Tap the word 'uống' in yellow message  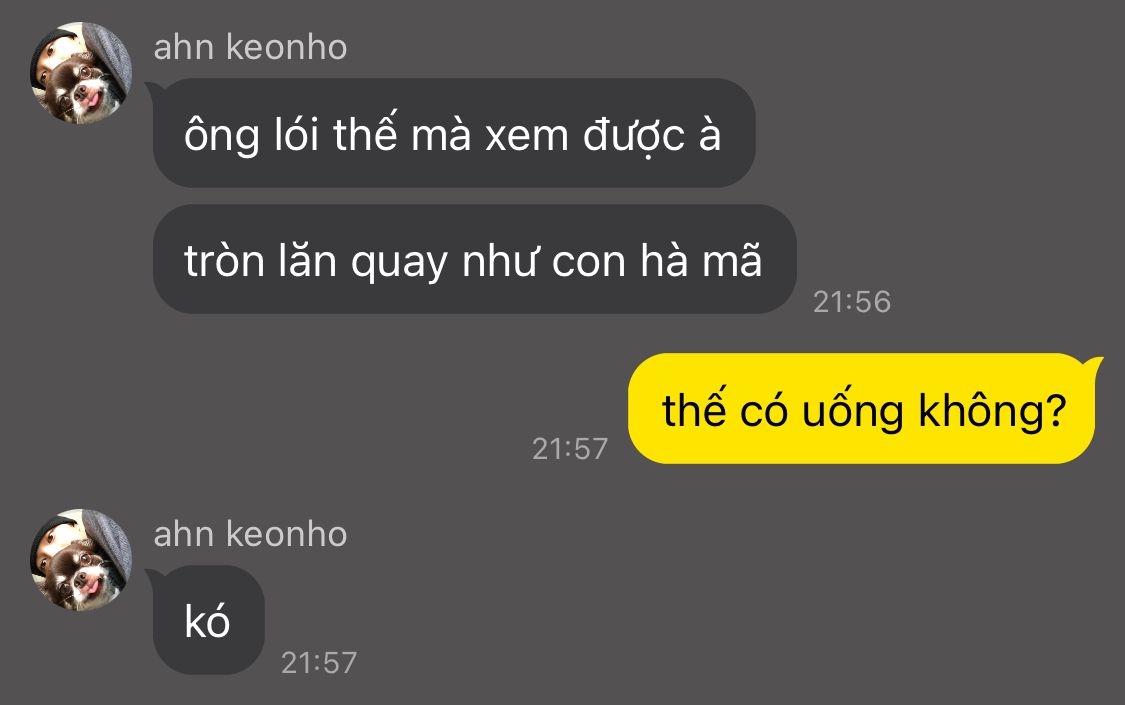click(x=852, y=412)
